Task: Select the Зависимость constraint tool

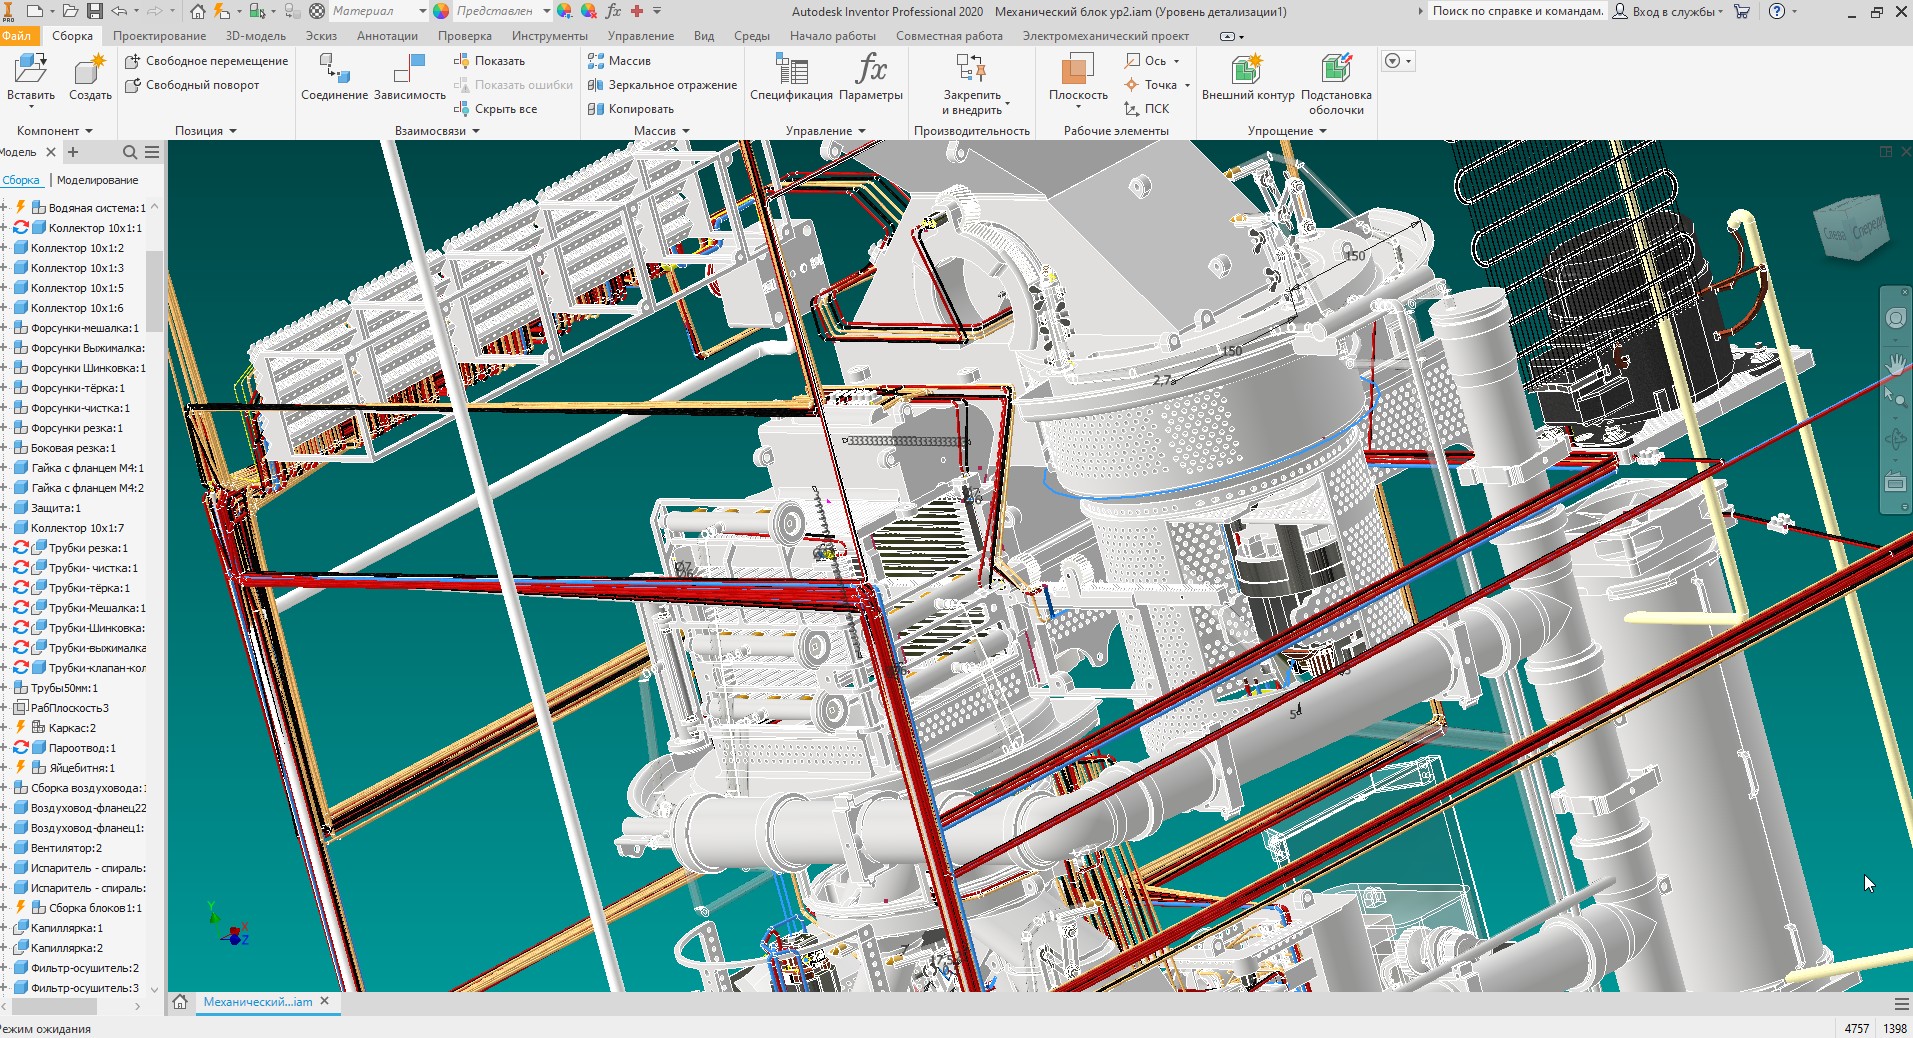Action: point(409,70)
